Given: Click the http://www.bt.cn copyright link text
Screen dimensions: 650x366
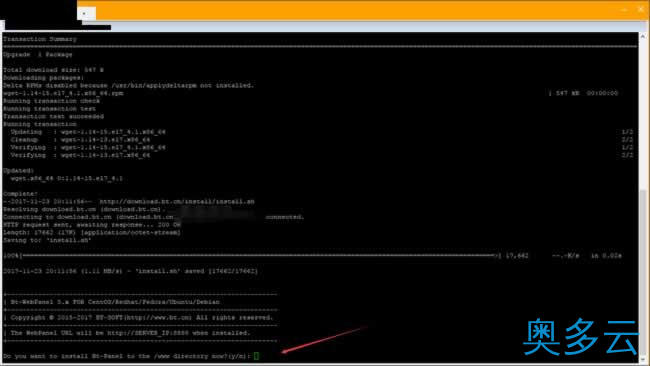Looking at the screenshot, I should point(158,318).
